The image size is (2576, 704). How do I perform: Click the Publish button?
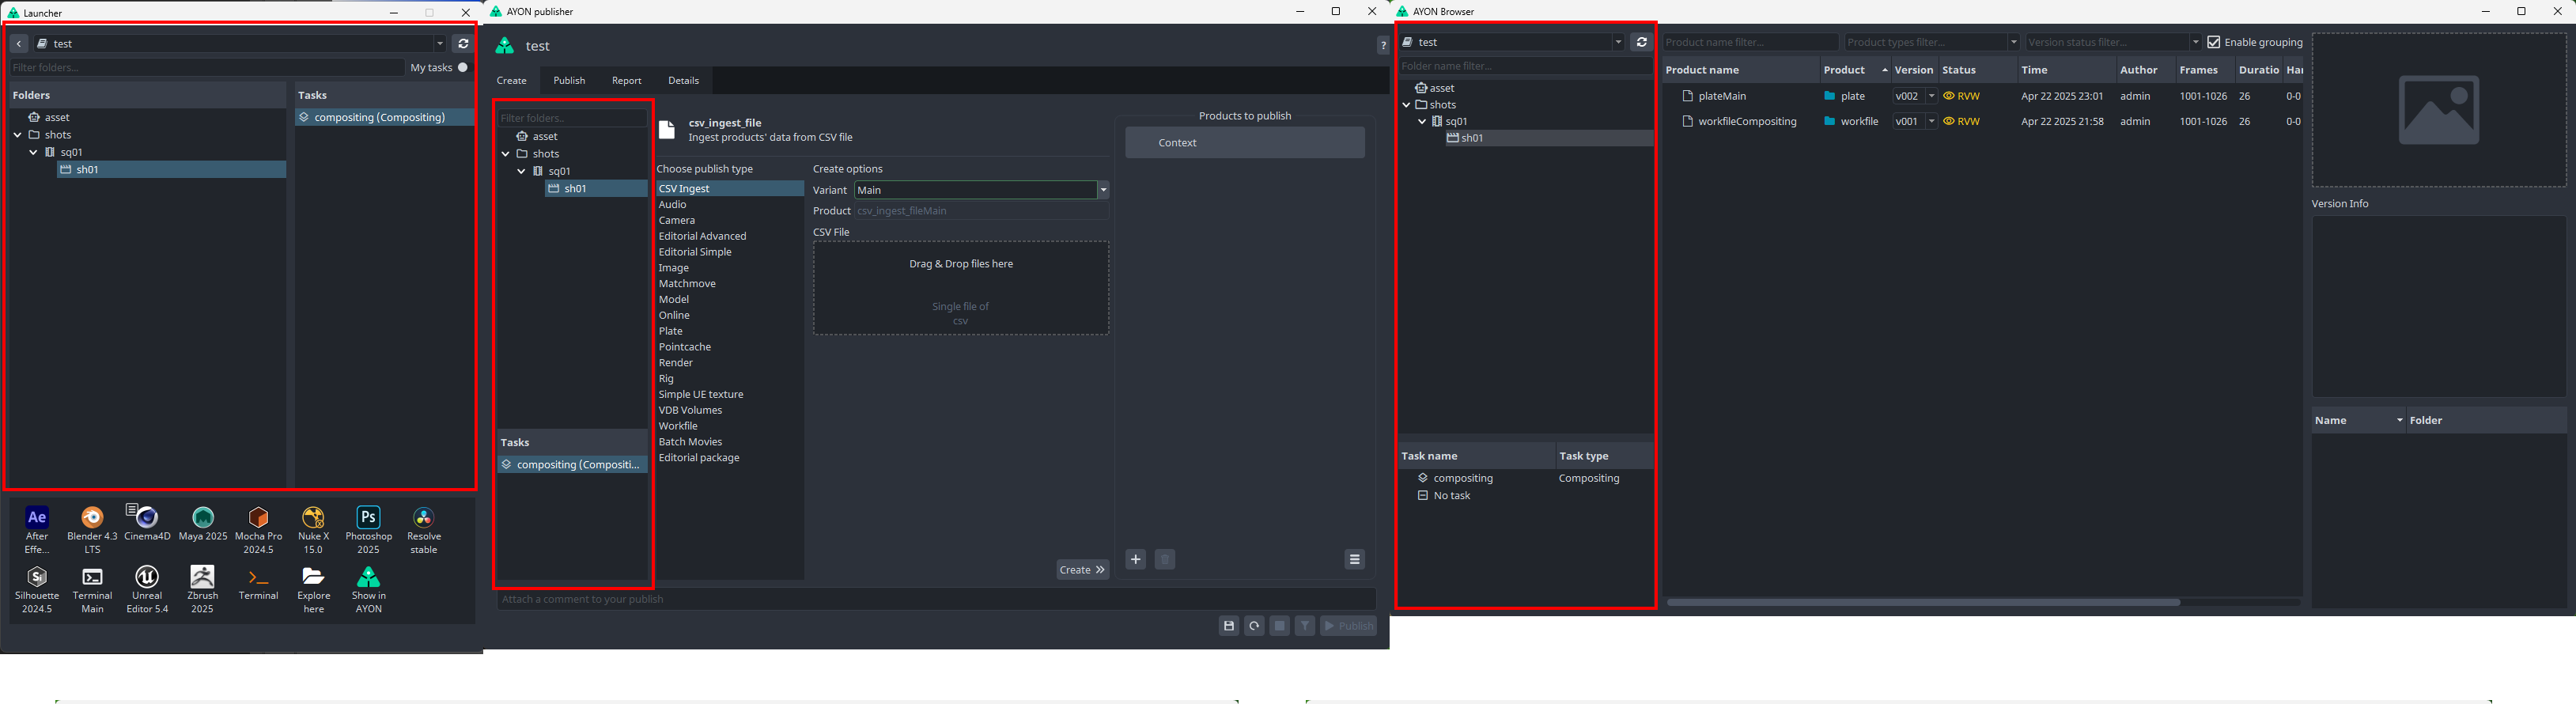[x=1348, y=626]
